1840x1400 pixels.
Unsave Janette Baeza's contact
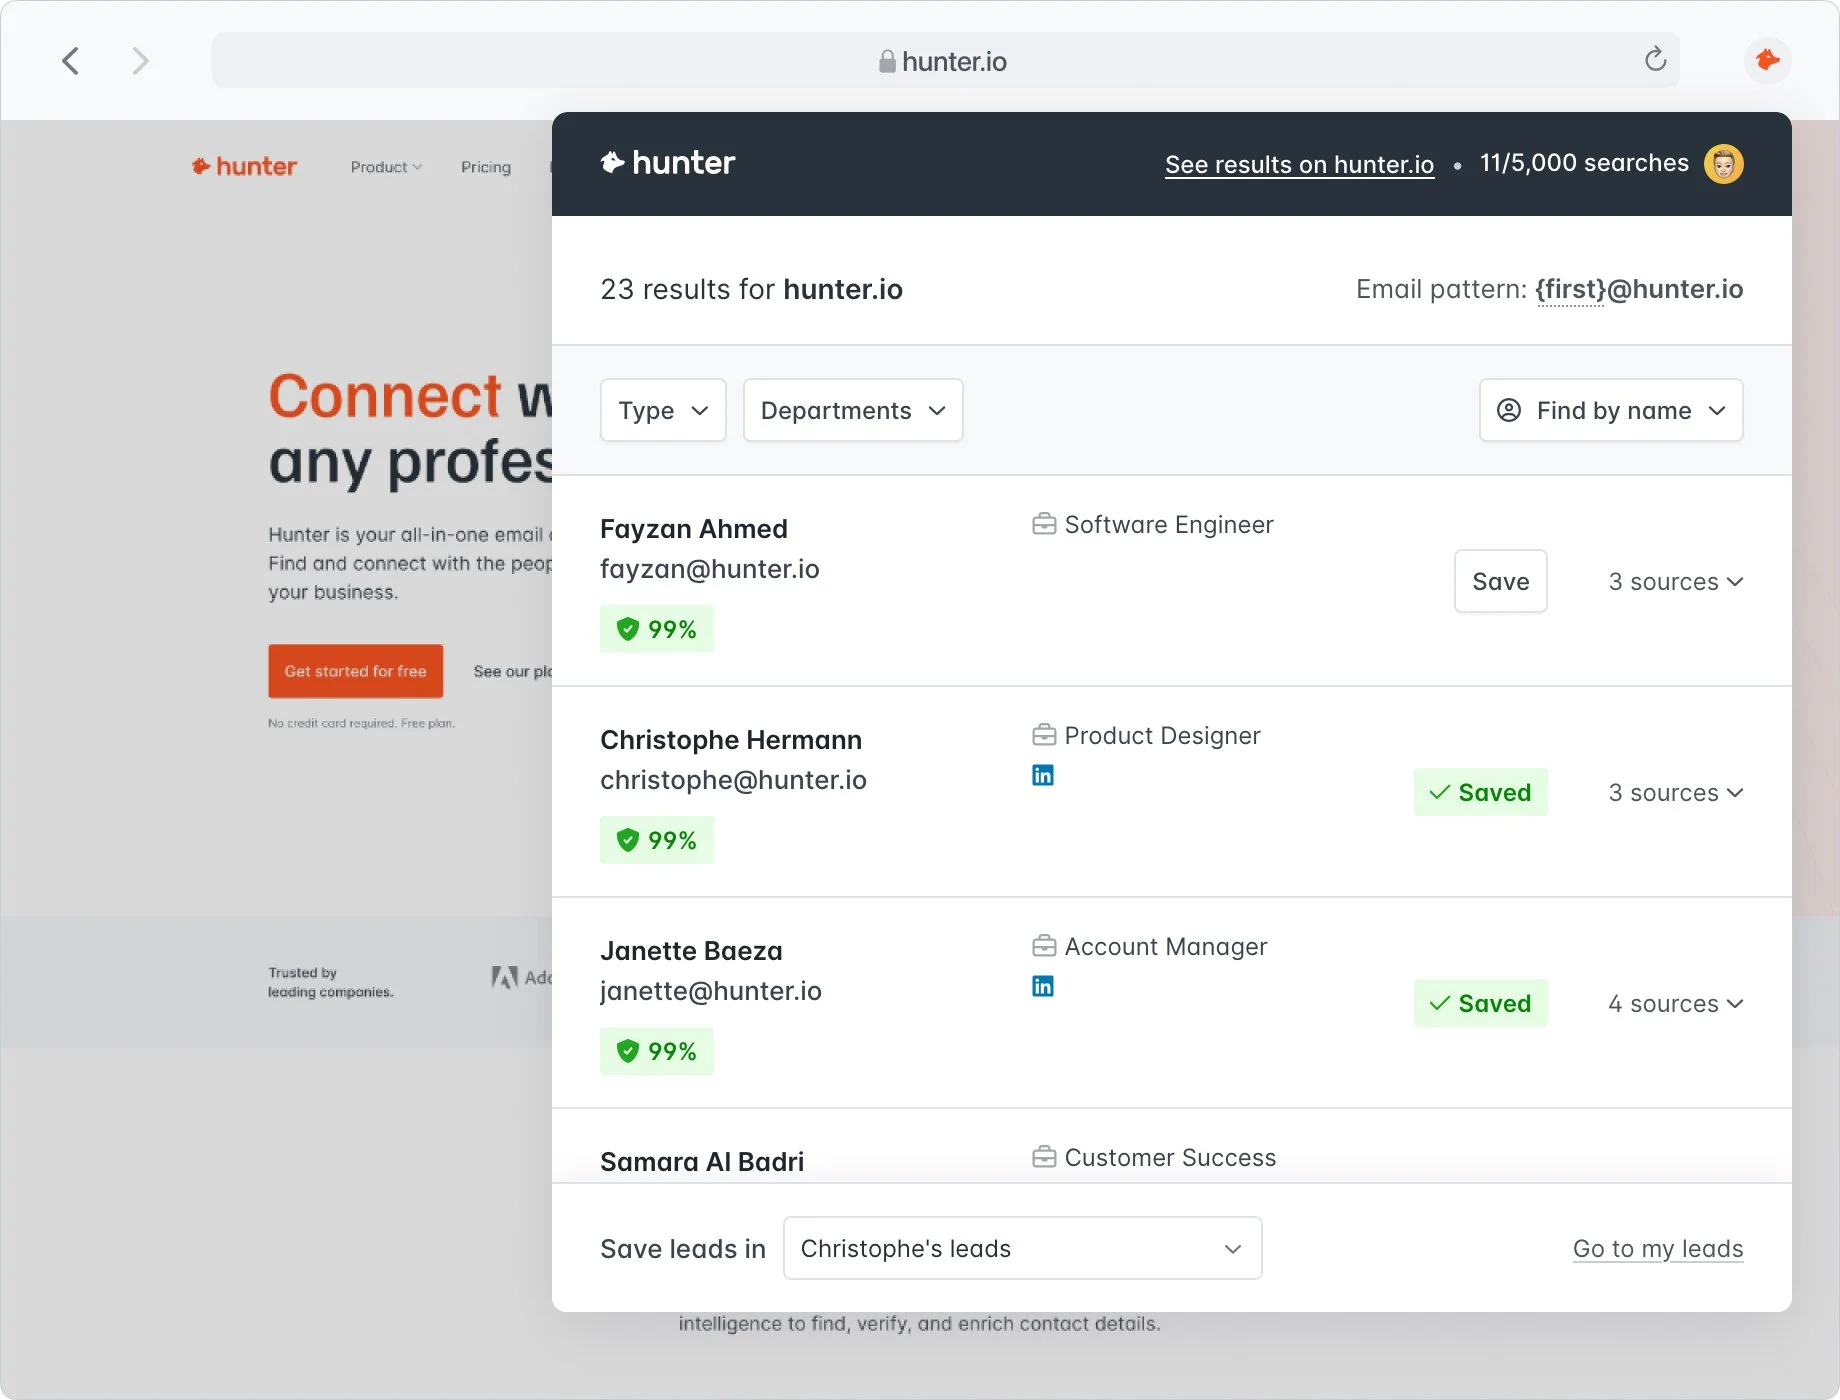pos(1480,1003)
